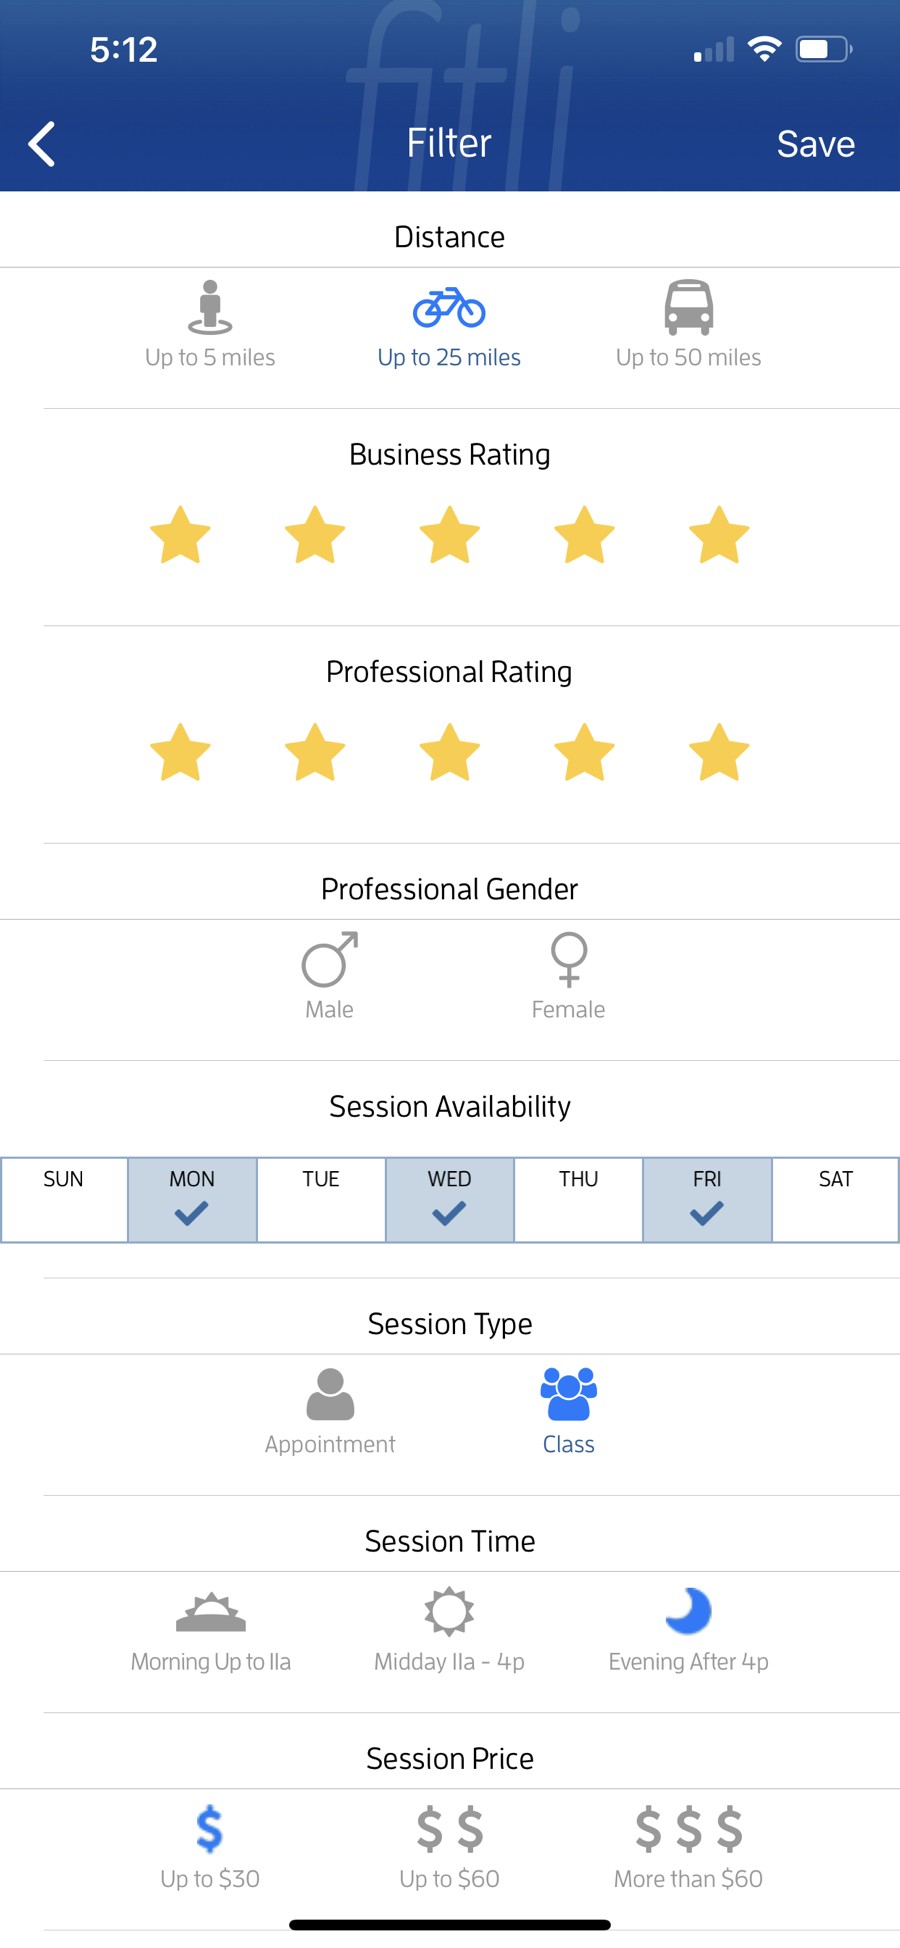Uncheck FRI session availability
The height and width of the screenshot is (1948, 900).
[707, 1199]
